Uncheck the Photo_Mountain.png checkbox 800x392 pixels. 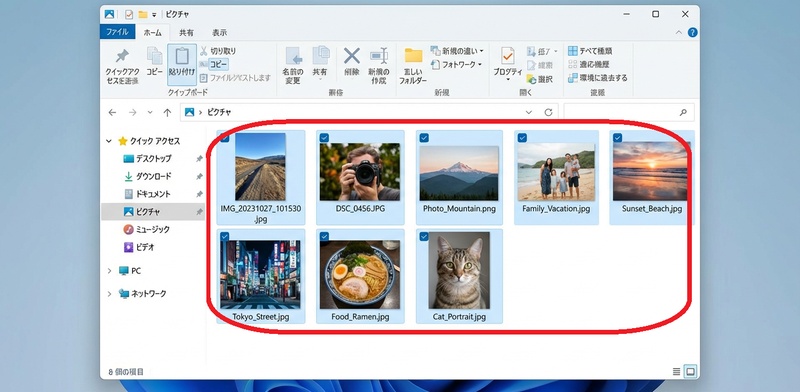point(423,137)
